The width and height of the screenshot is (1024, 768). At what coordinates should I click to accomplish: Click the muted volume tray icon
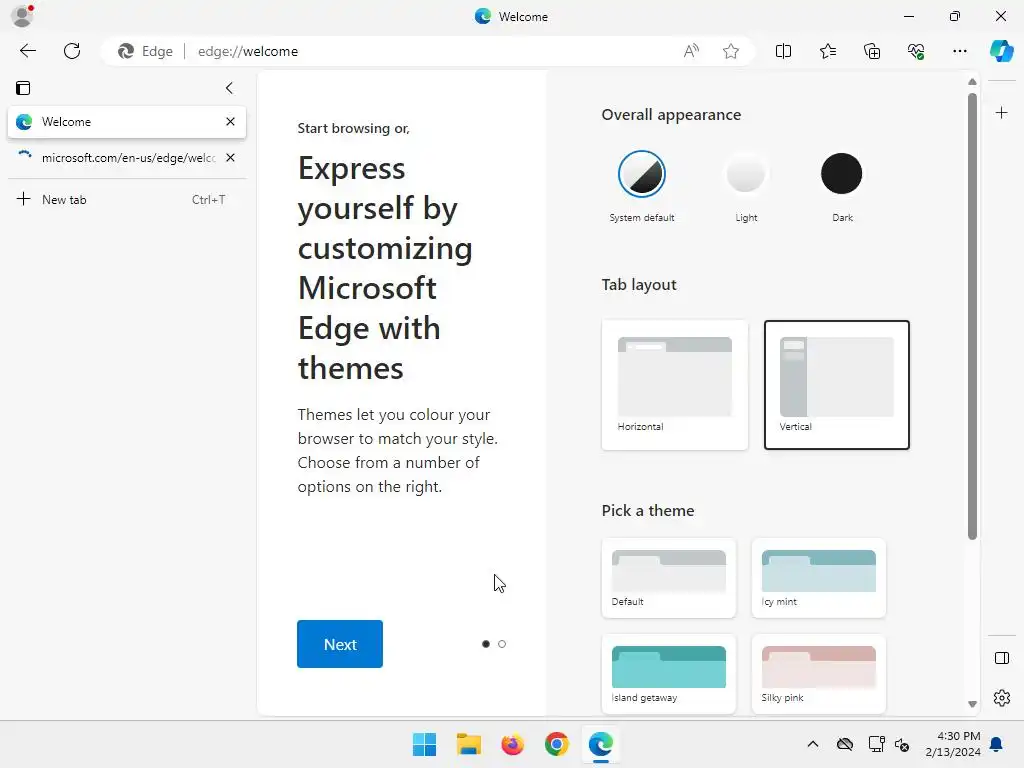pyautogui.click(x=903, y=744)
